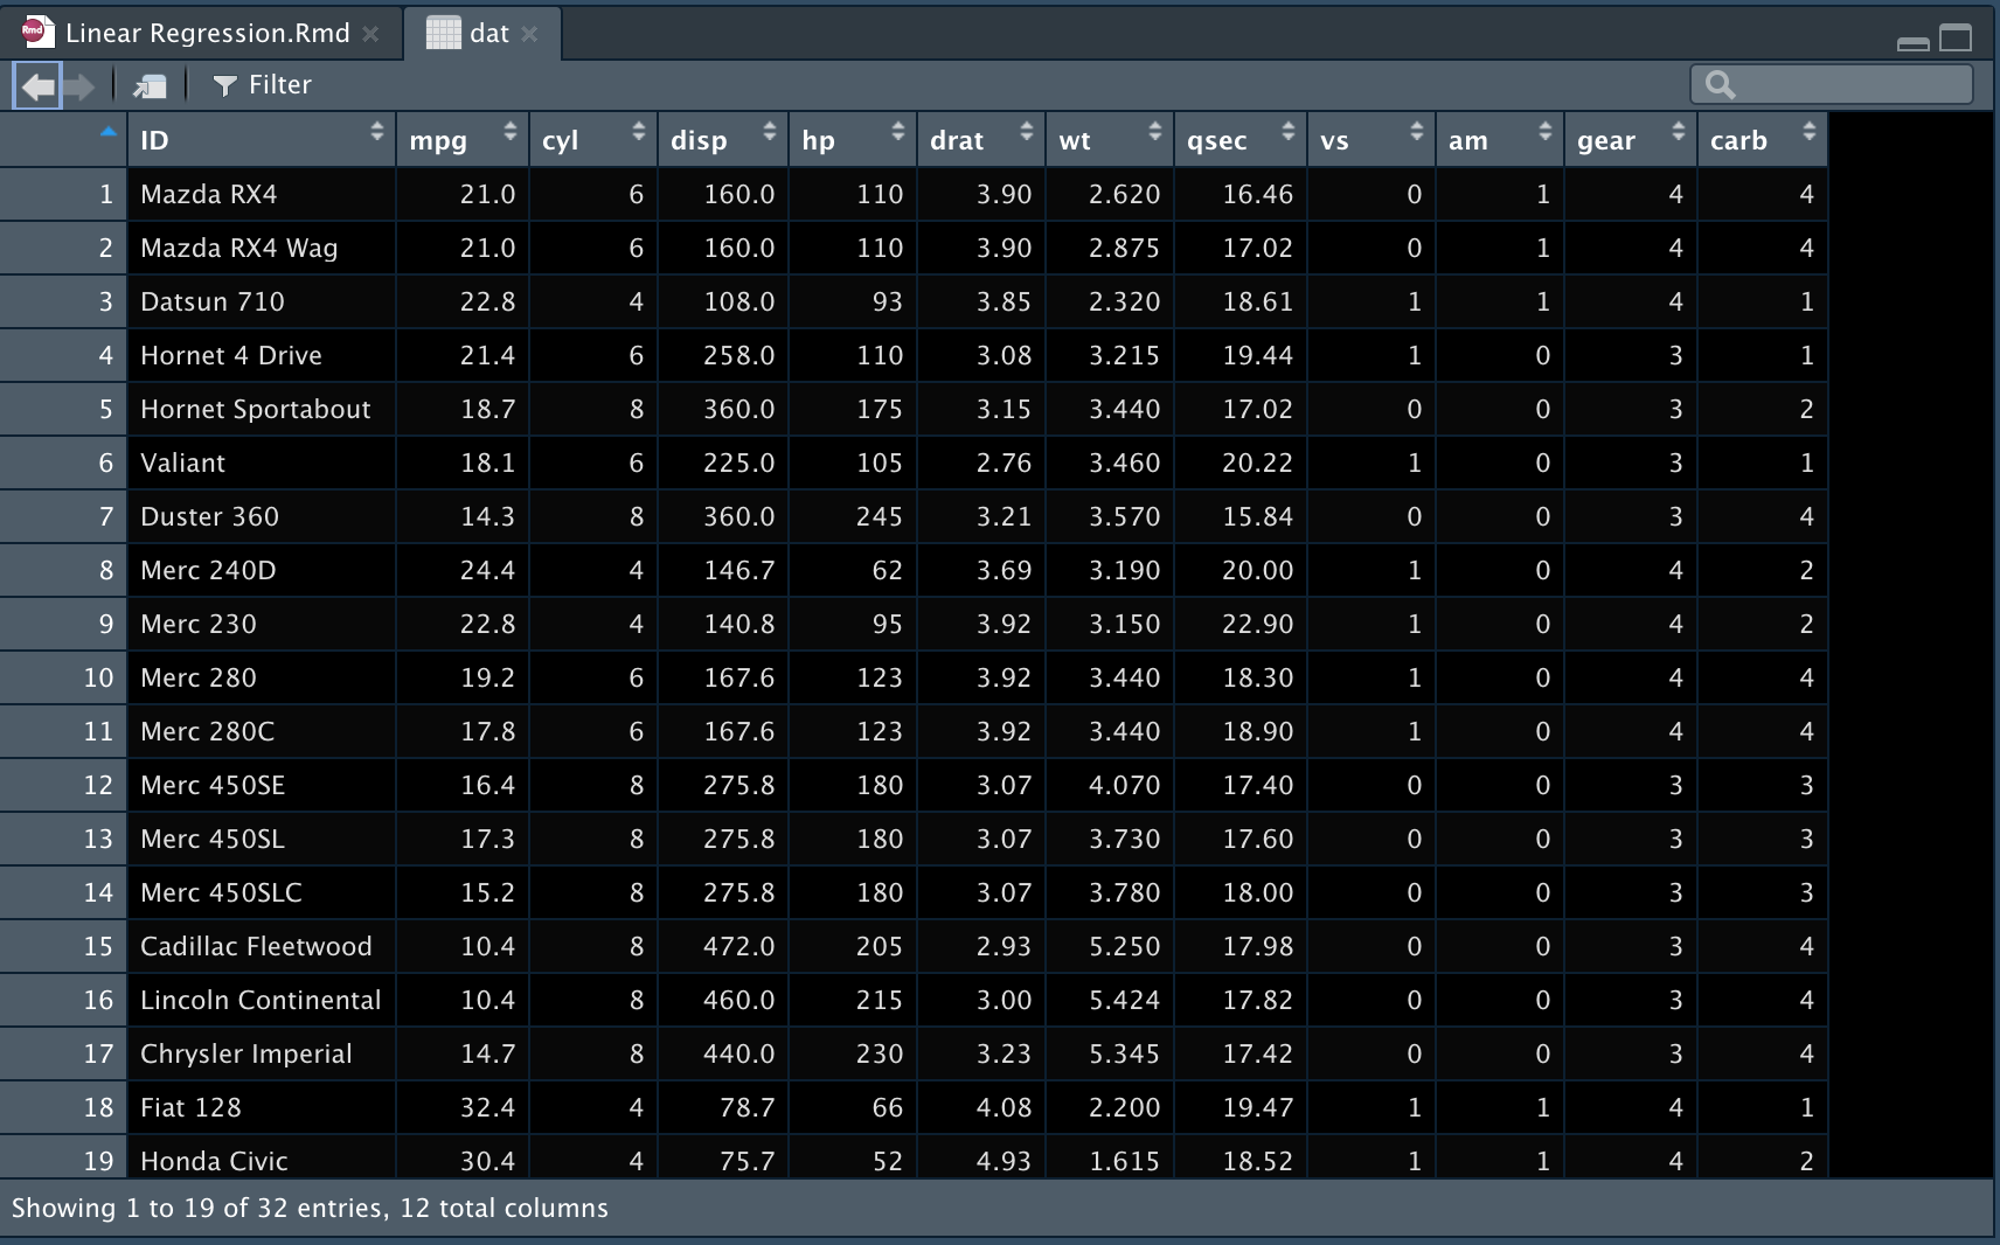Screen dimensions: 2000x1245
Task: Click the funnel Filter icon
Action: click(x=225, y=86)
